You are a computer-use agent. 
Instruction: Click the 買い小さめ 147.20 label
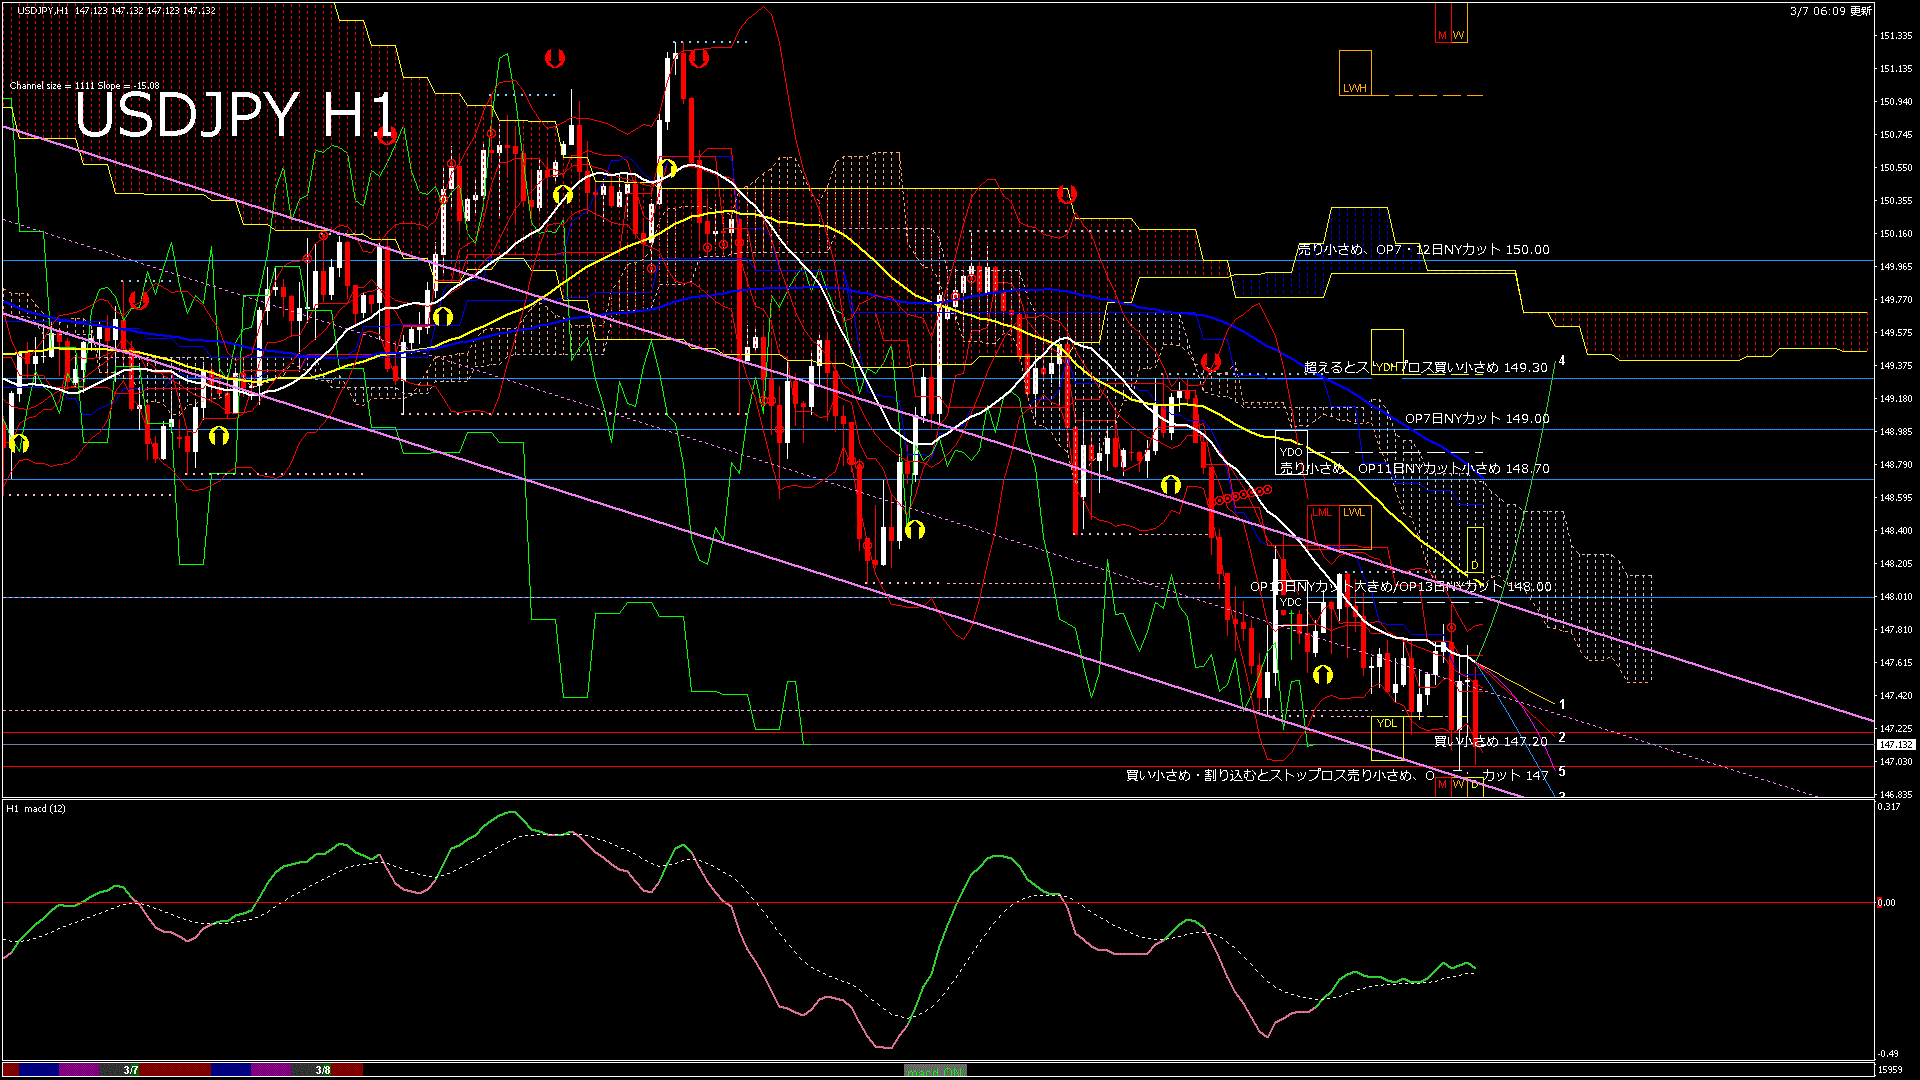(1490, 741)
